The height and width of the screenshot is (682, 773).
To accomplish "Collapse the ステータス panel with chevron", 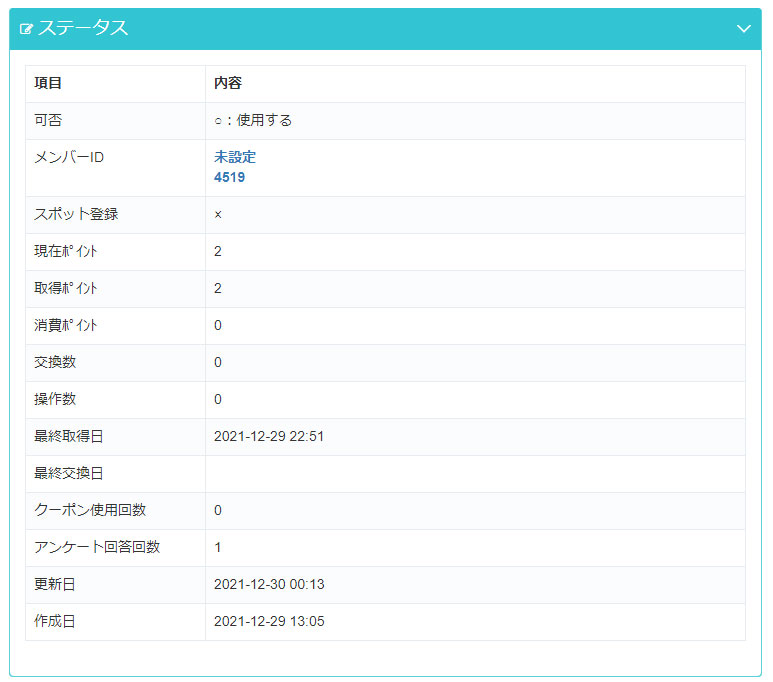I will [x=743, y=29].
